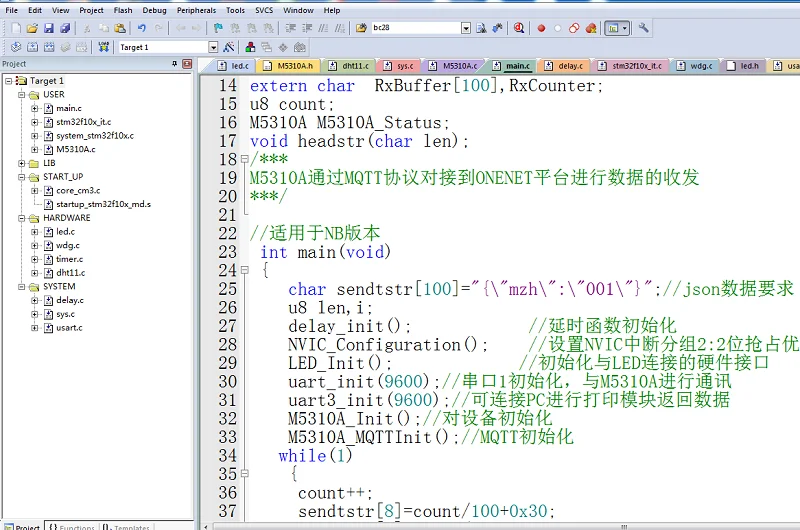Disable all breakpoints icon
This screenshot has height=530, width=800.
(574, 29)
